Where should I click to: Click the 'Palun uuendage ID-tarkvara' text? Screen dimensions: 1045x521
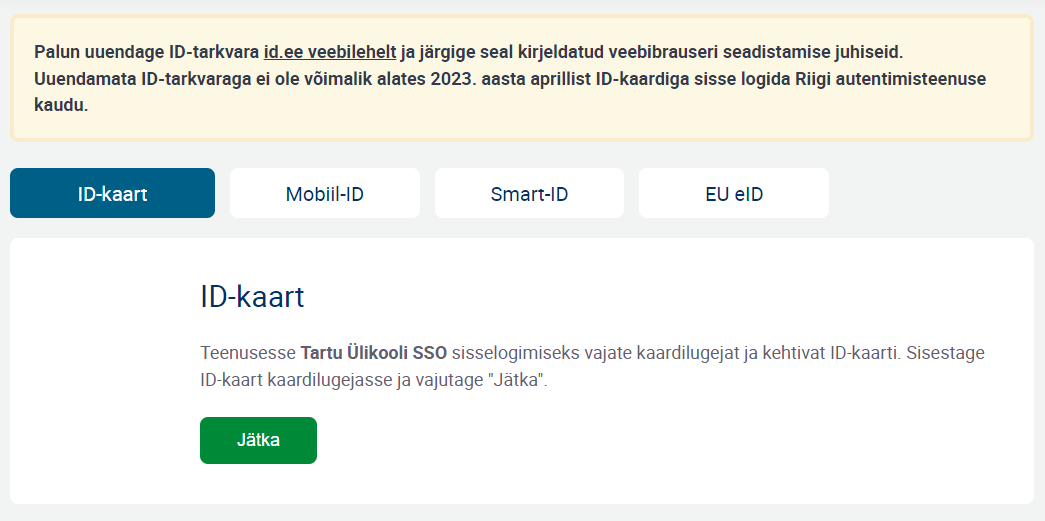[147, 52]
